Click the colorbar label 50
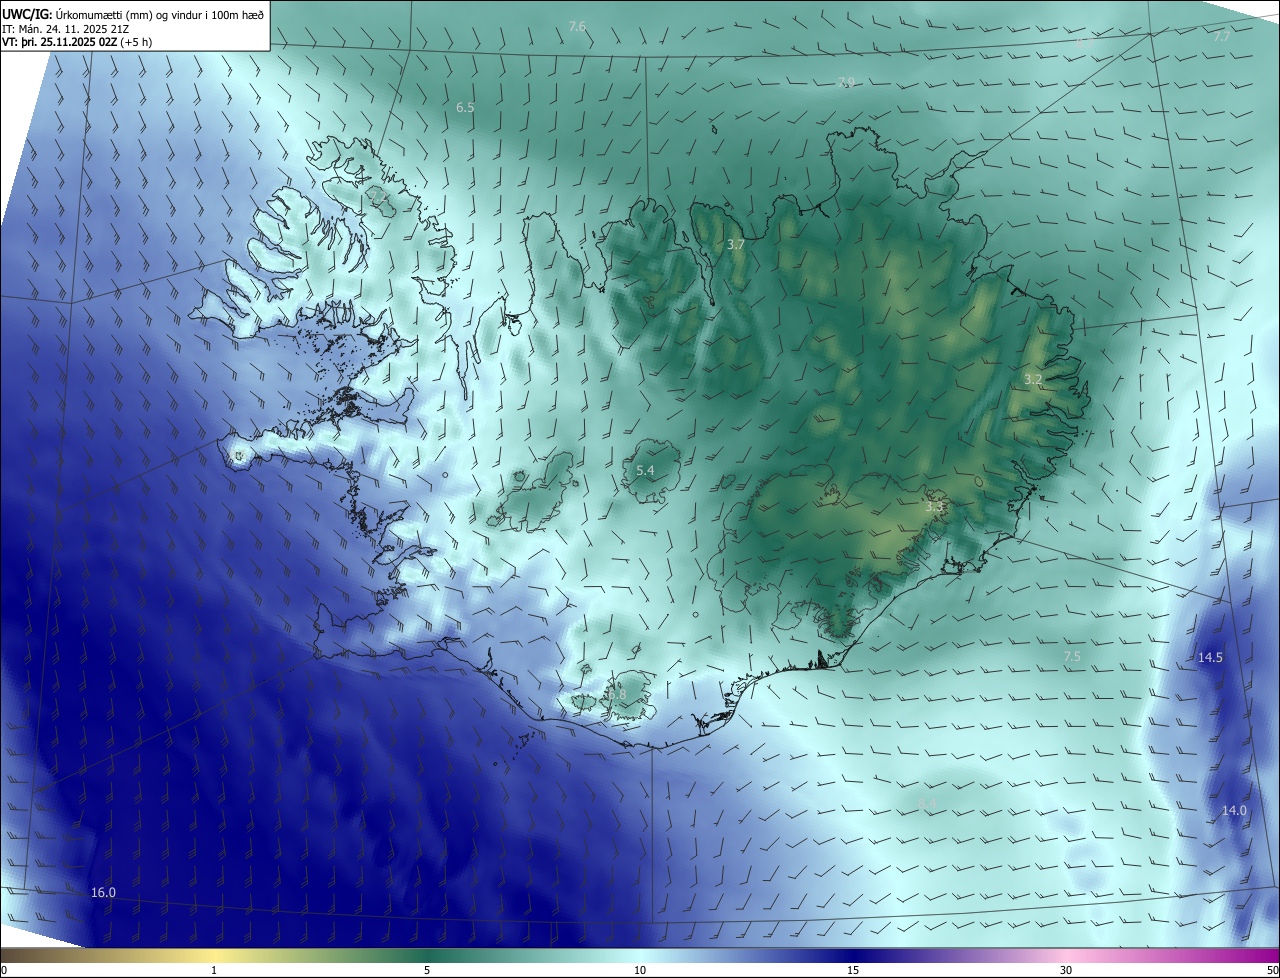Image resolution: width=1280 pixels, height=978 pixels. 1272,970
